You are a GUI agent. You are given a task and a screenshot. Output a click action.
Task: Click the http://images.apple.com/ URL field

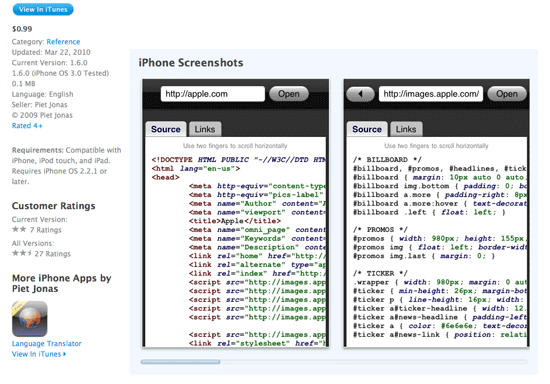coord(431,94)
